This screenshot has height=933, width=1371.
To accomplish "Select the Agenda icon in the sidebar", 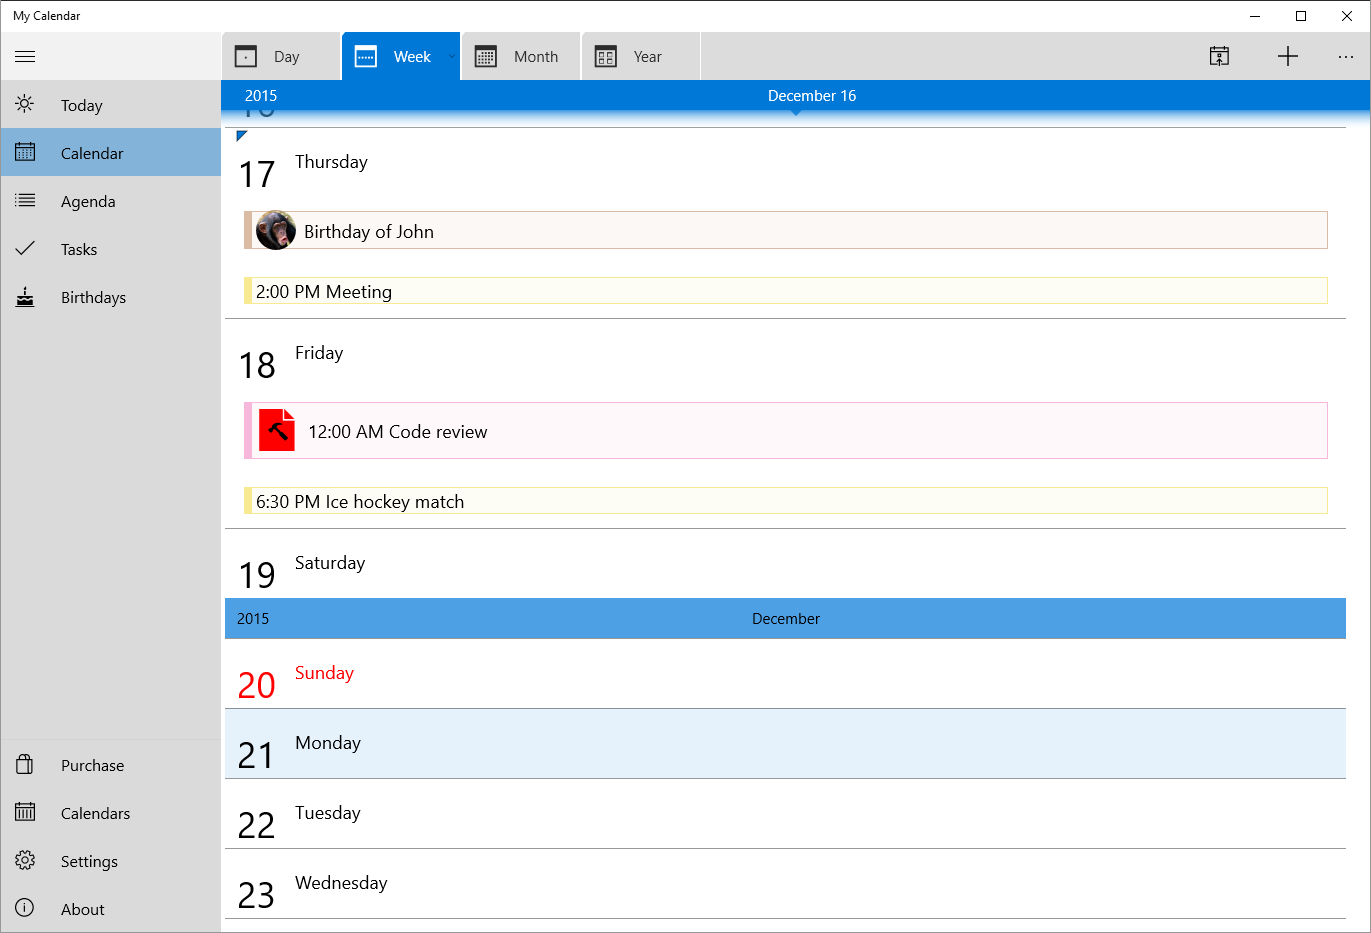I will [25, 200].
